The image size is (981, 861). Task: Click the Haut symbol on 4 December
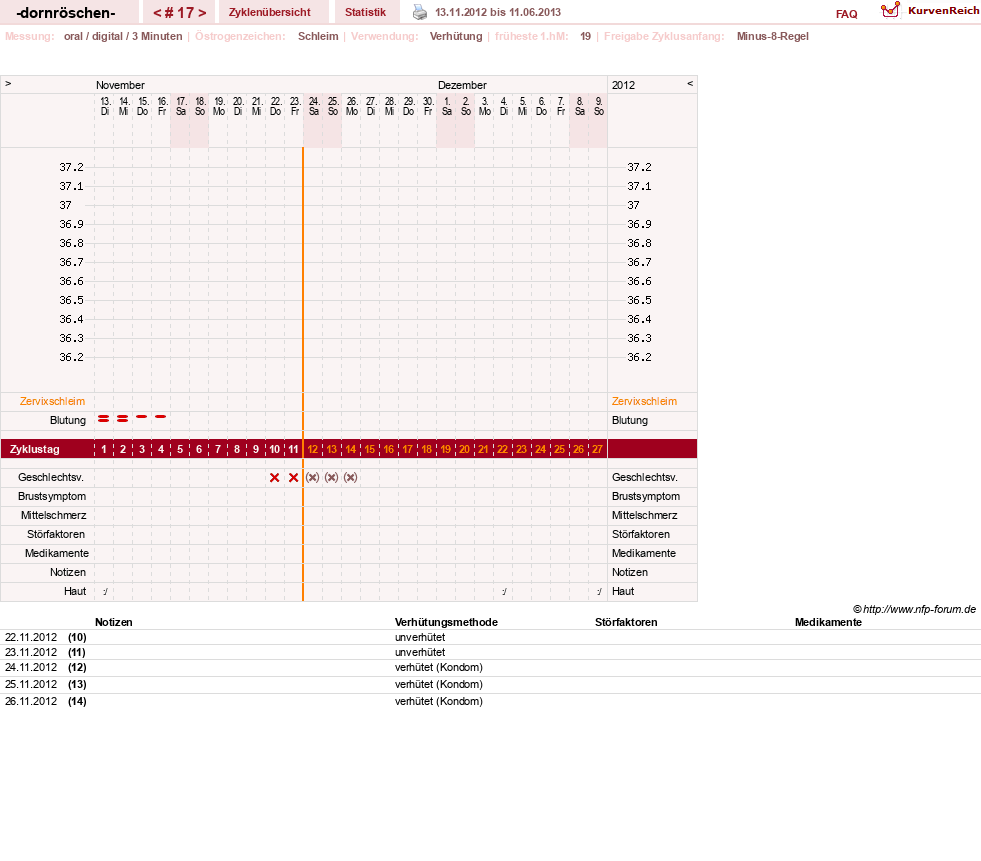(504, 591)
